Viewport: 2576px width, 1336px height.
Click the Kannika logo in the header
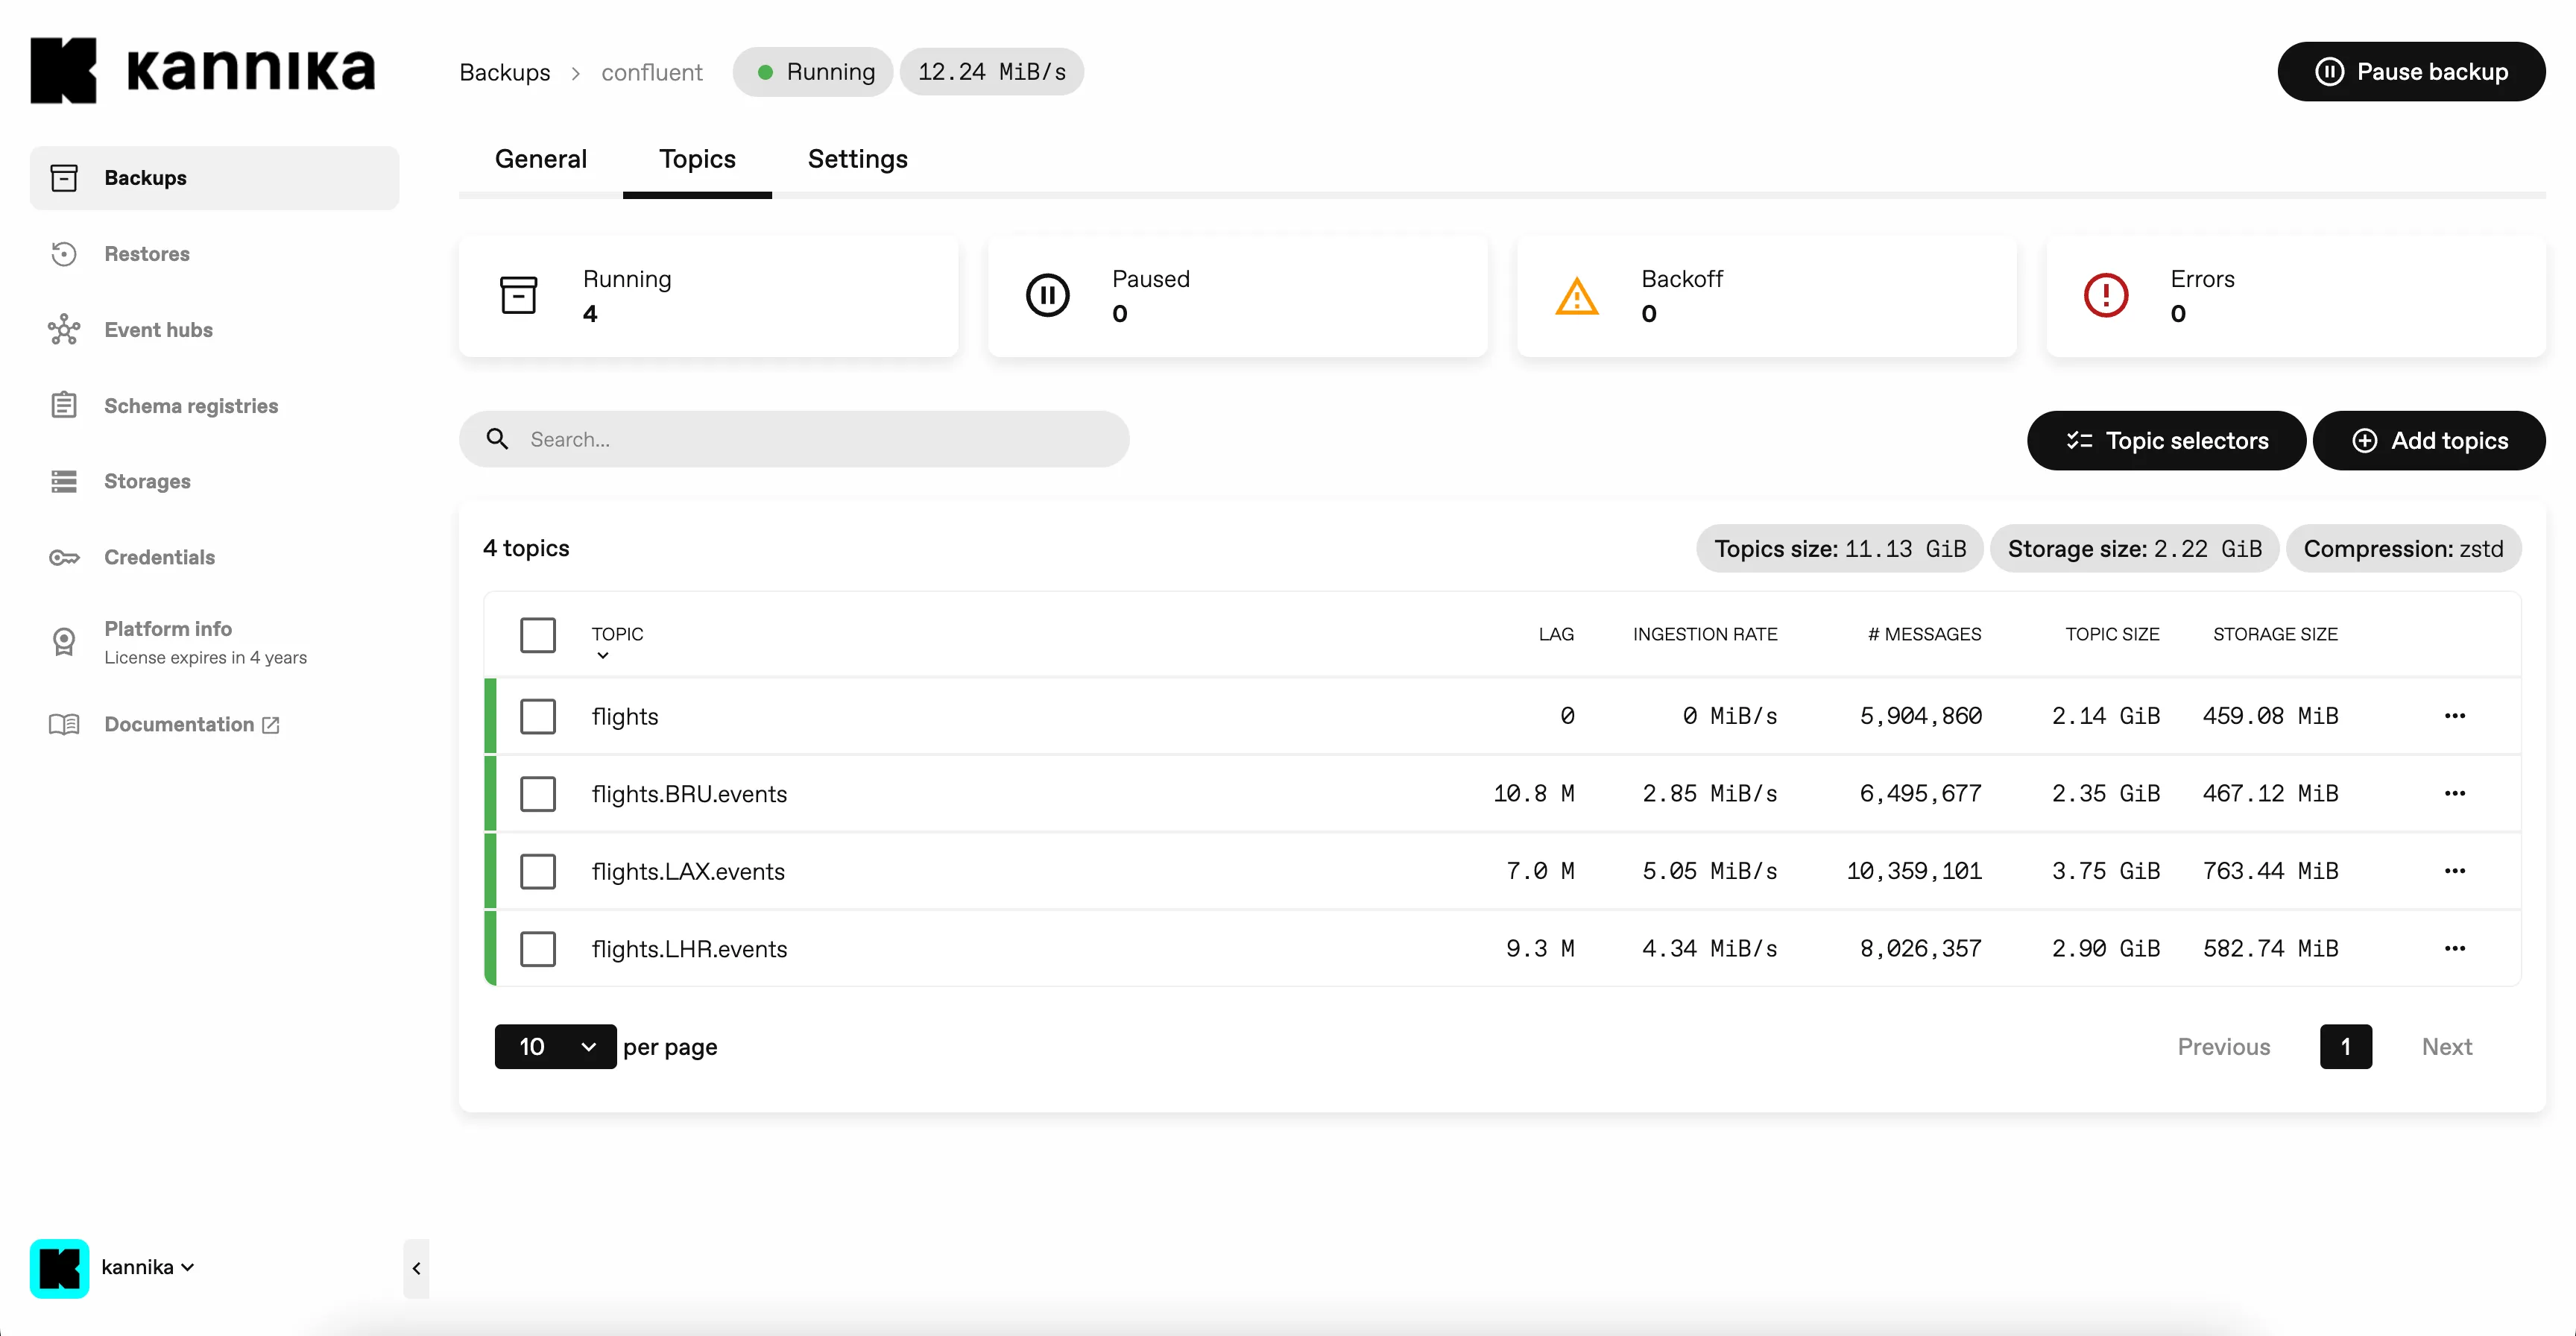point(203,71)
